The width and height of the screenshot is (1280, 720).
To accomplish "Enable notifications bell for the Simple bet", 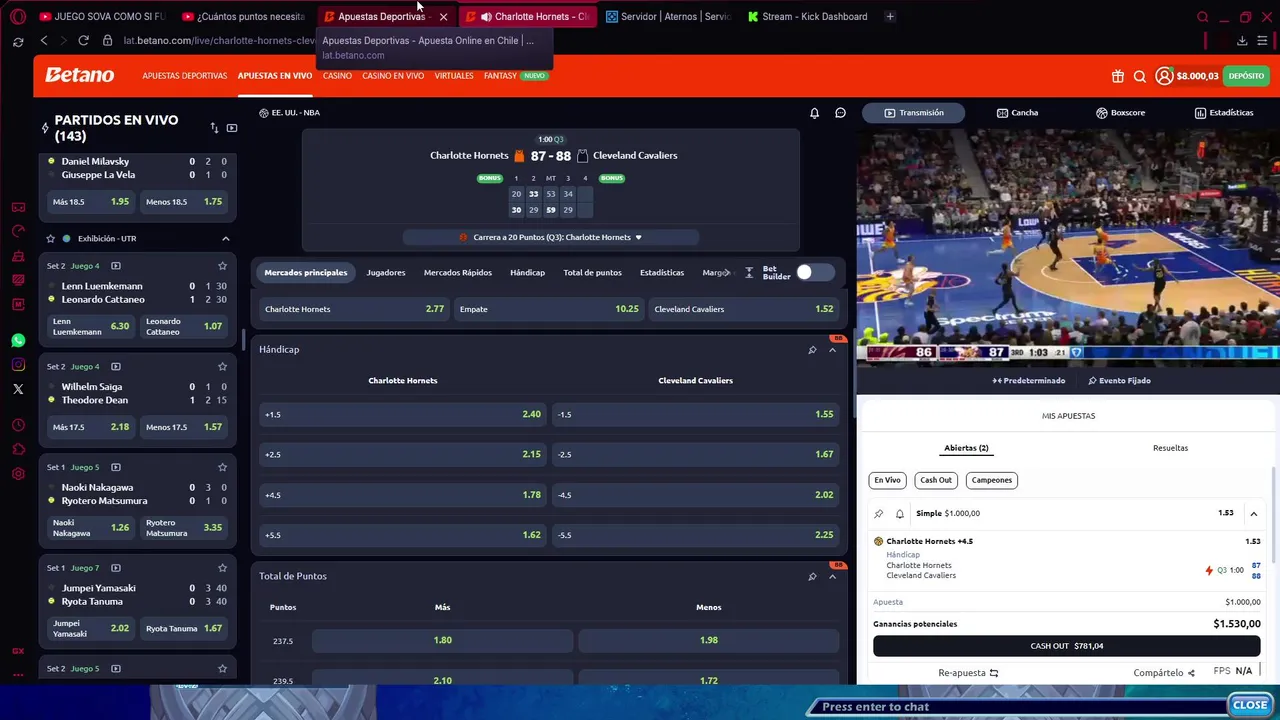I will (899, 514).
